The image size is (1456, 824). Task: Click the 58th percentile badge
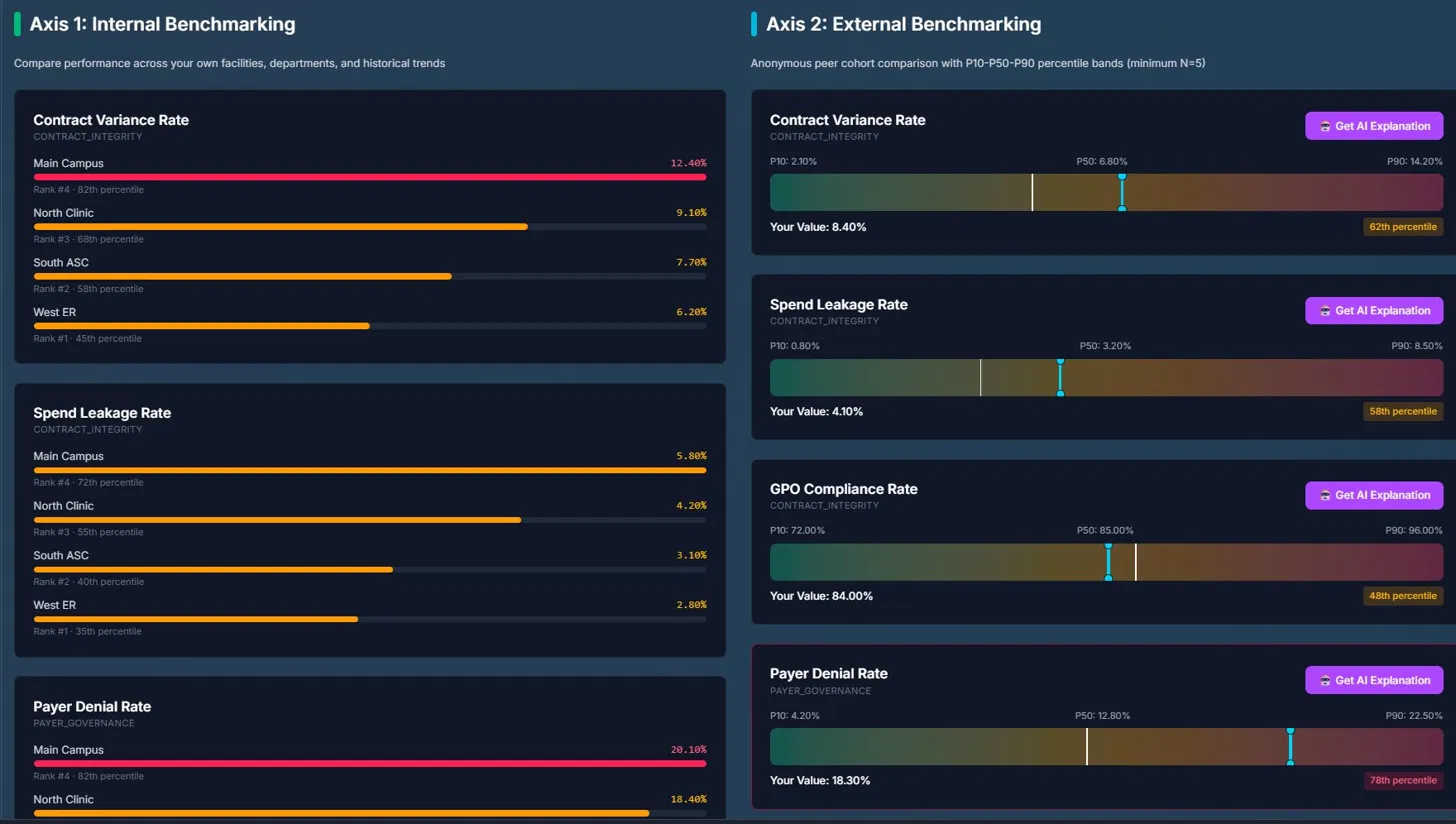pos(1403,411)
